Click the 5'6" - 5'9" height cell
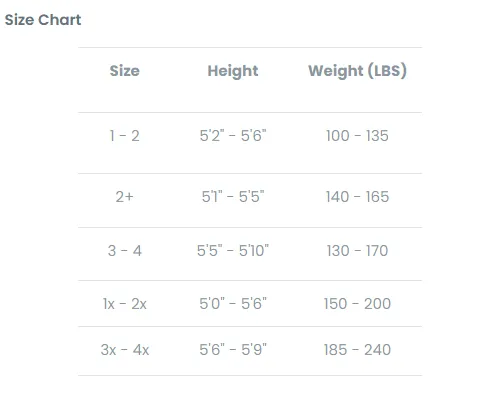 point(233,350)
